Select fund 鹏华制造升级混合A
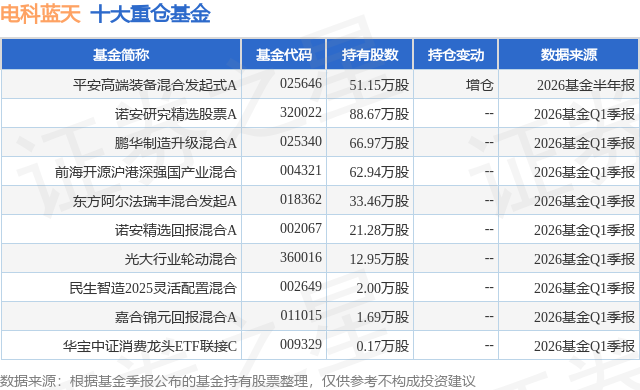640x390 pixels. point(176,143)
